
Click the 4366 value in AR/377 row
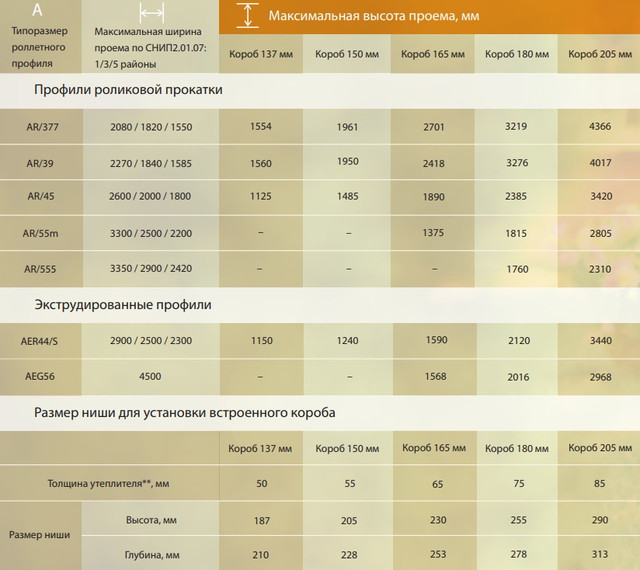click(x=602, y=125)
